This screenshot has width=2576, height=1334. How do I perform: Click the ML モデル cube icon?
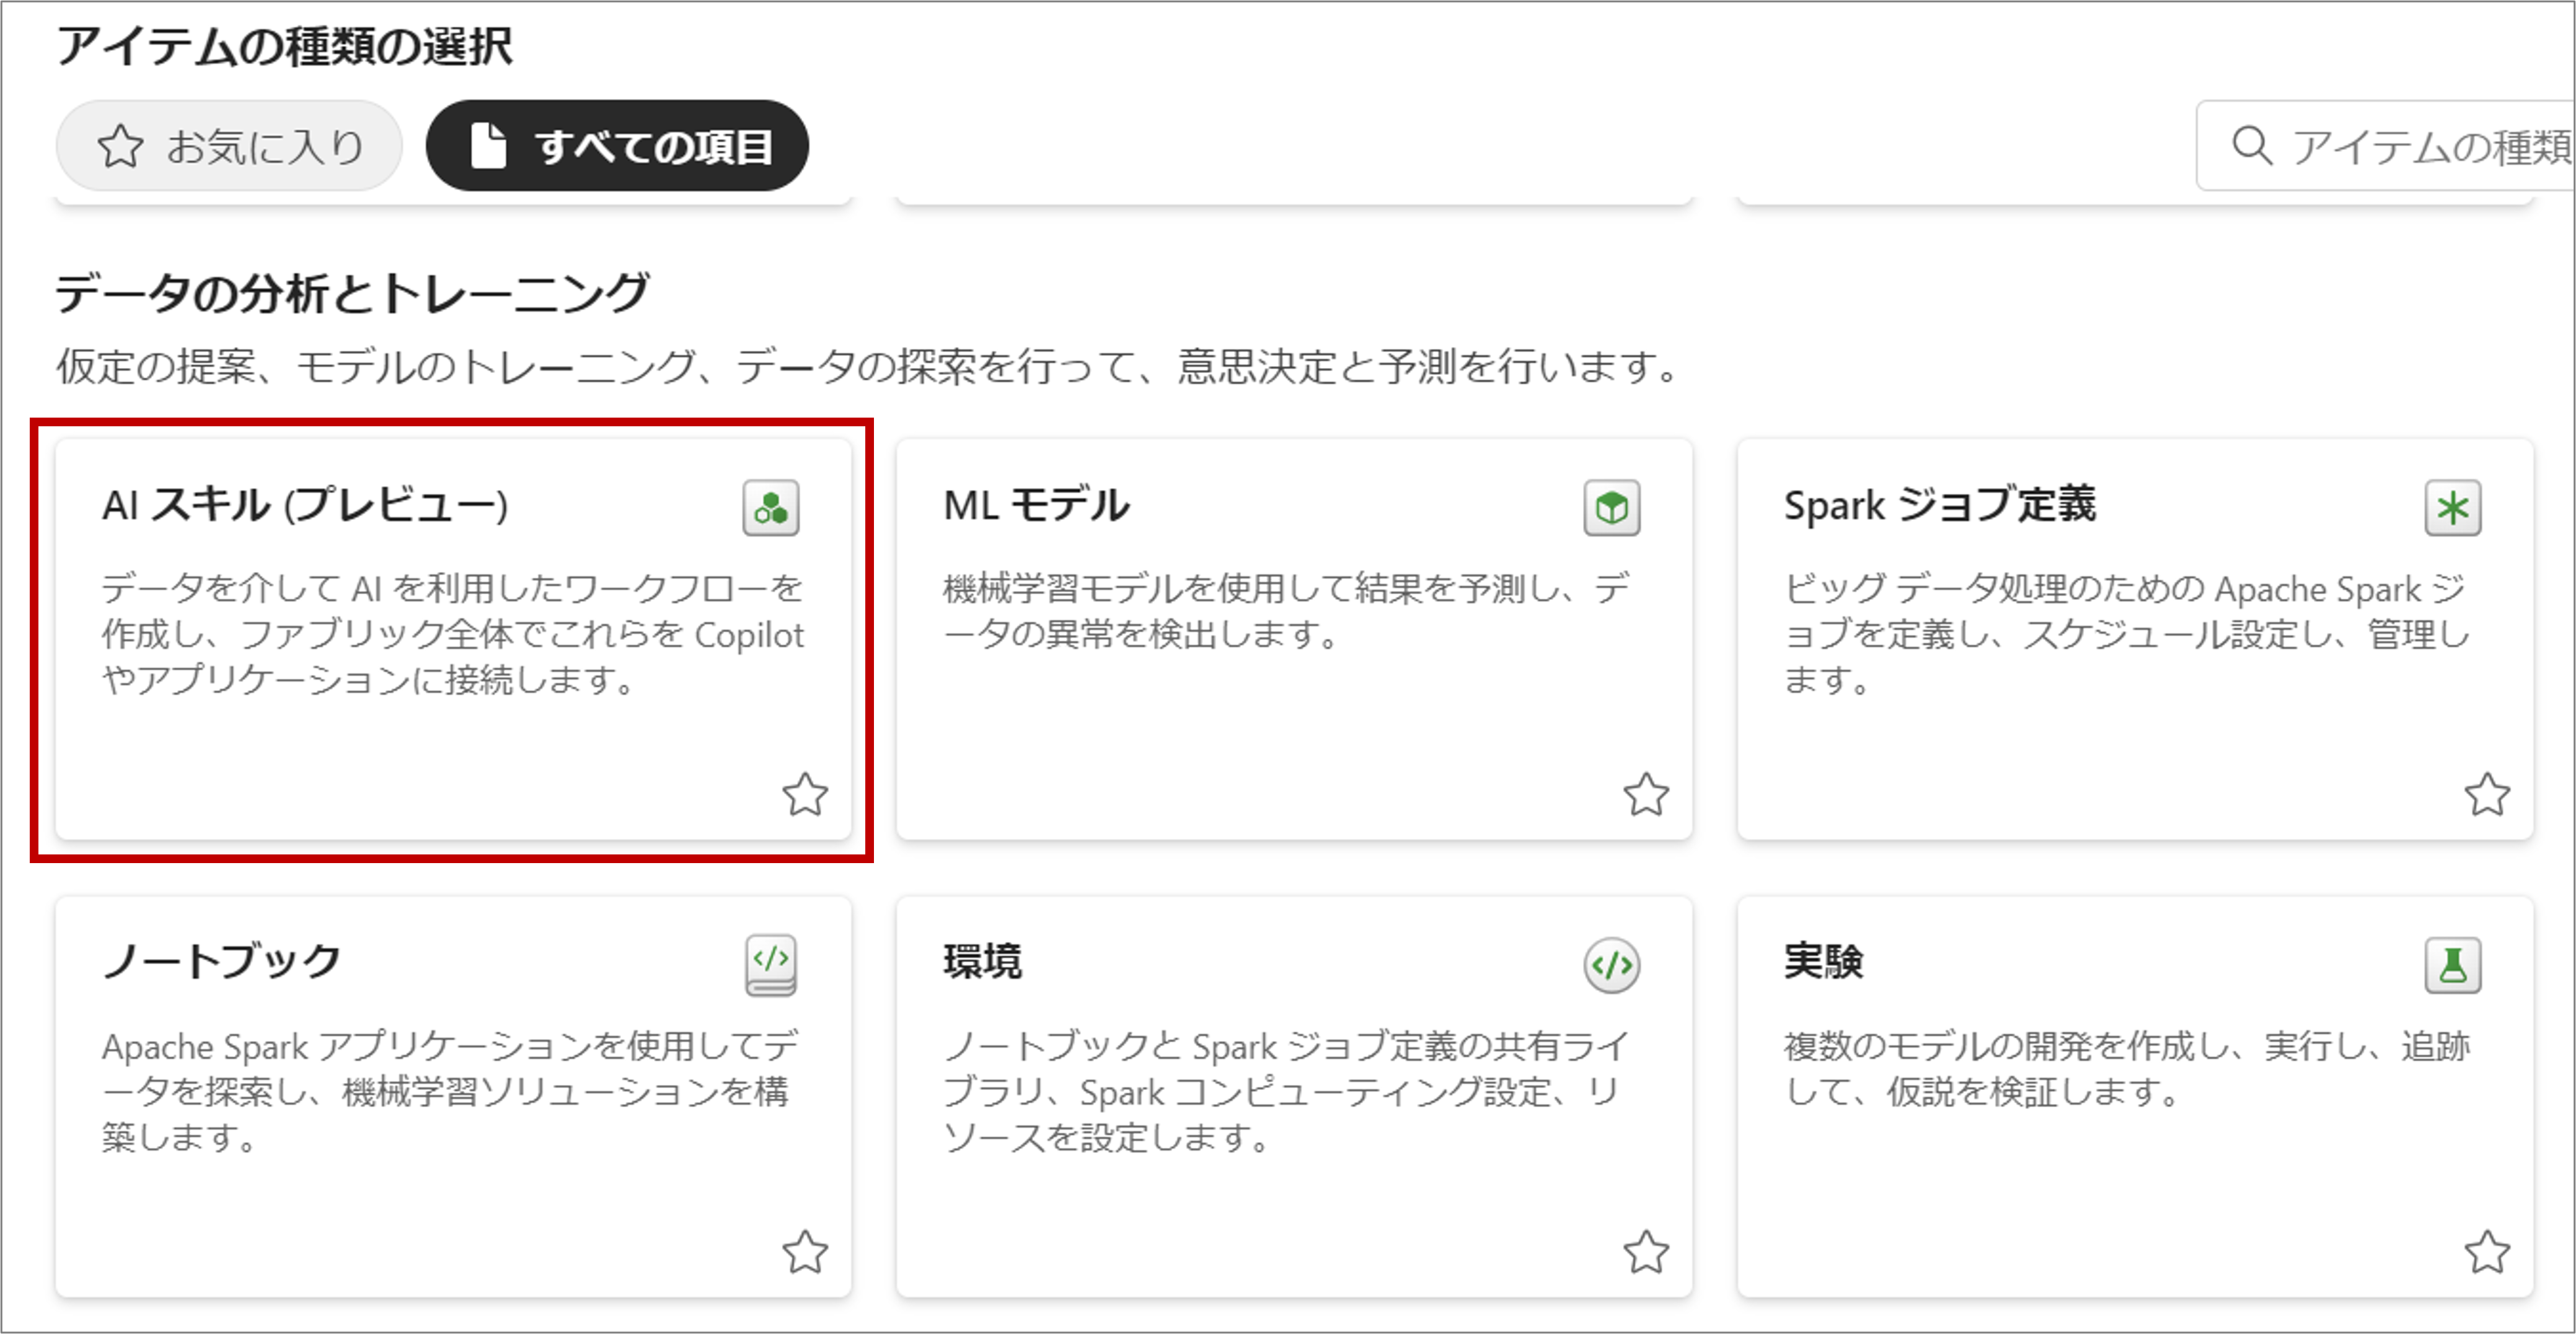[x=1611, y=508]
